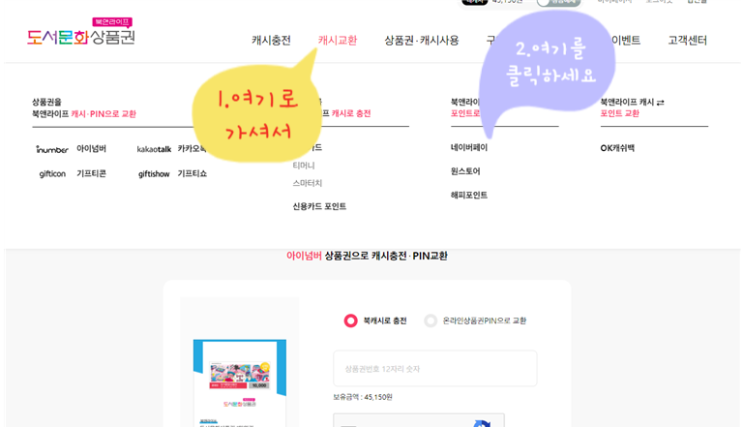The width and height of the screenshot is (743, 427).
Task: Click the 해피포인트 link
Action: [469, 195]
